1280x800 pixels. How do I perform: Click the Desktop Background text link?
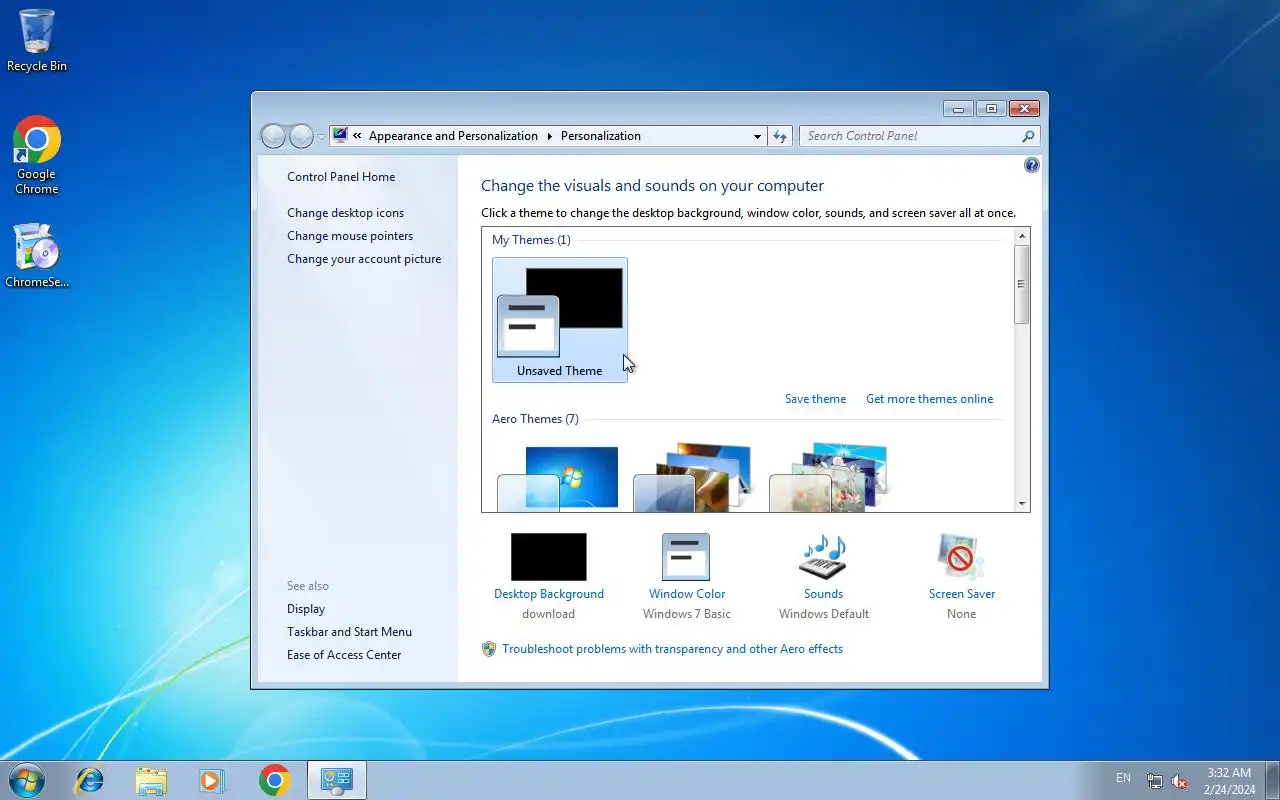tap(549, 594)
